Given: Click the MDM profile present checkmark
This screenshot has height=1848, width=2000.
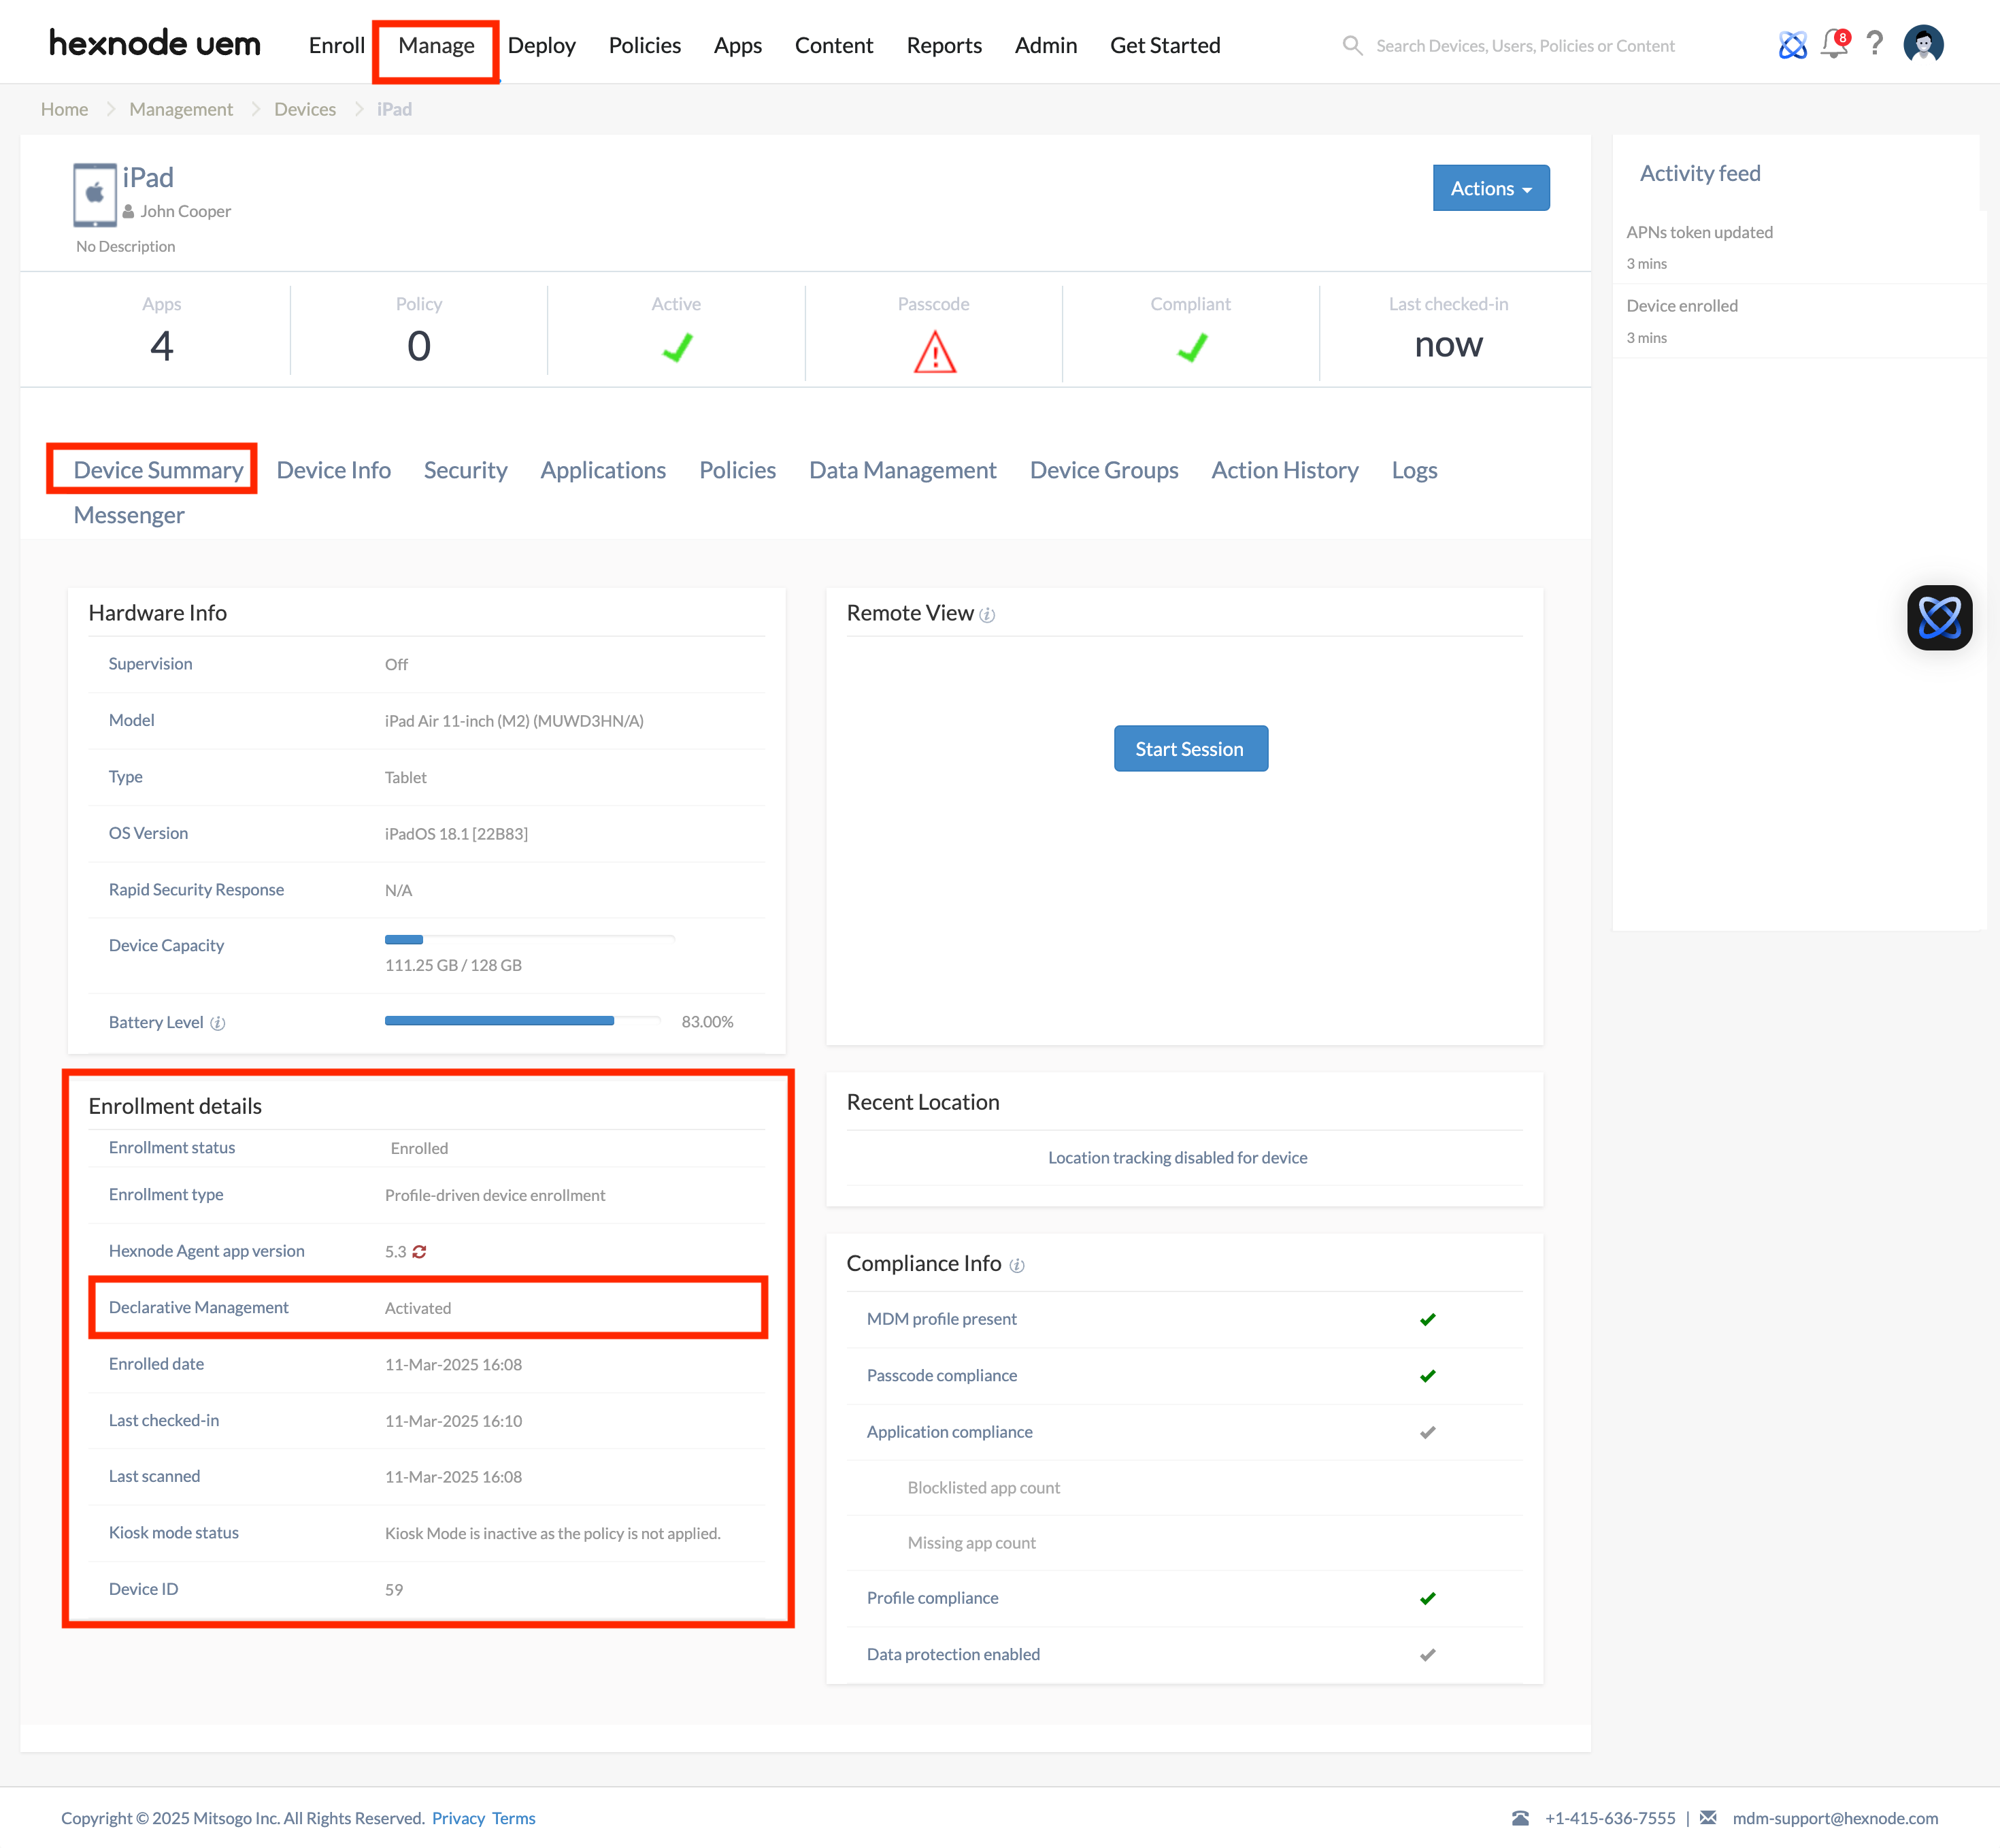Looking at the screenshot, I should click(x=1427, y=1319).
